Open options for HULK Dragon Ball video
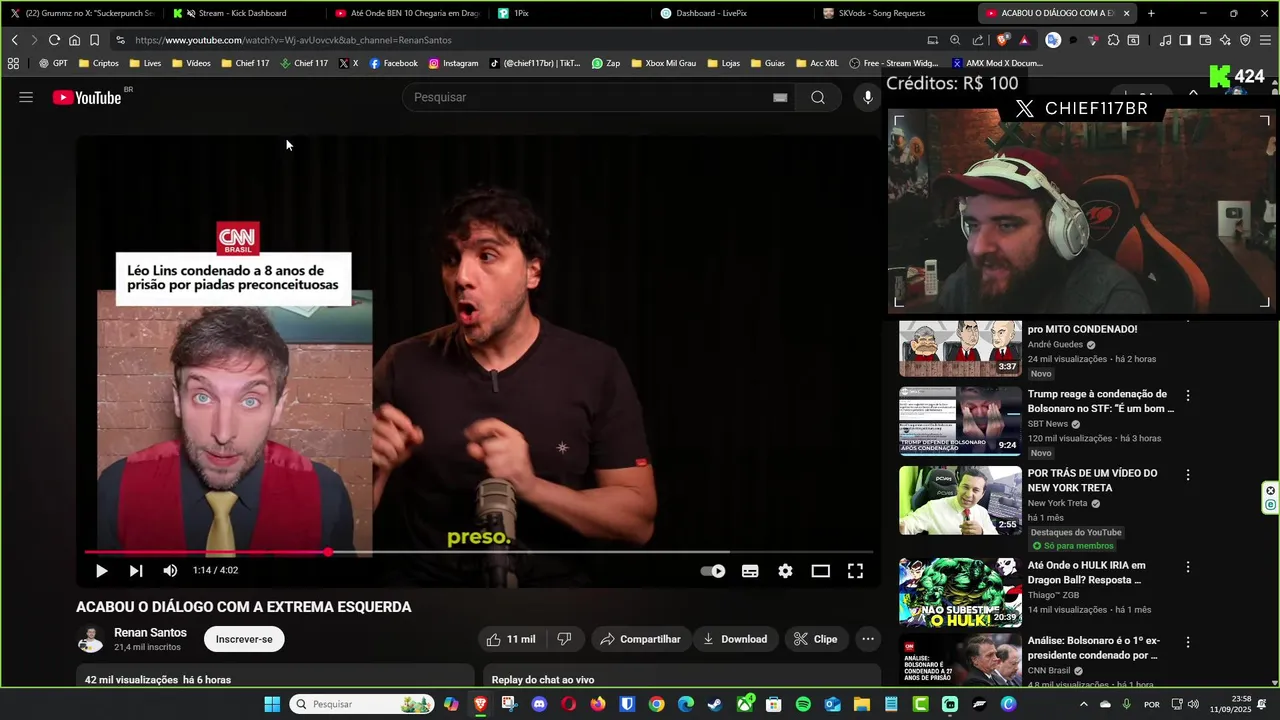The image size is (1280, 720). [x=1188, y=567]
